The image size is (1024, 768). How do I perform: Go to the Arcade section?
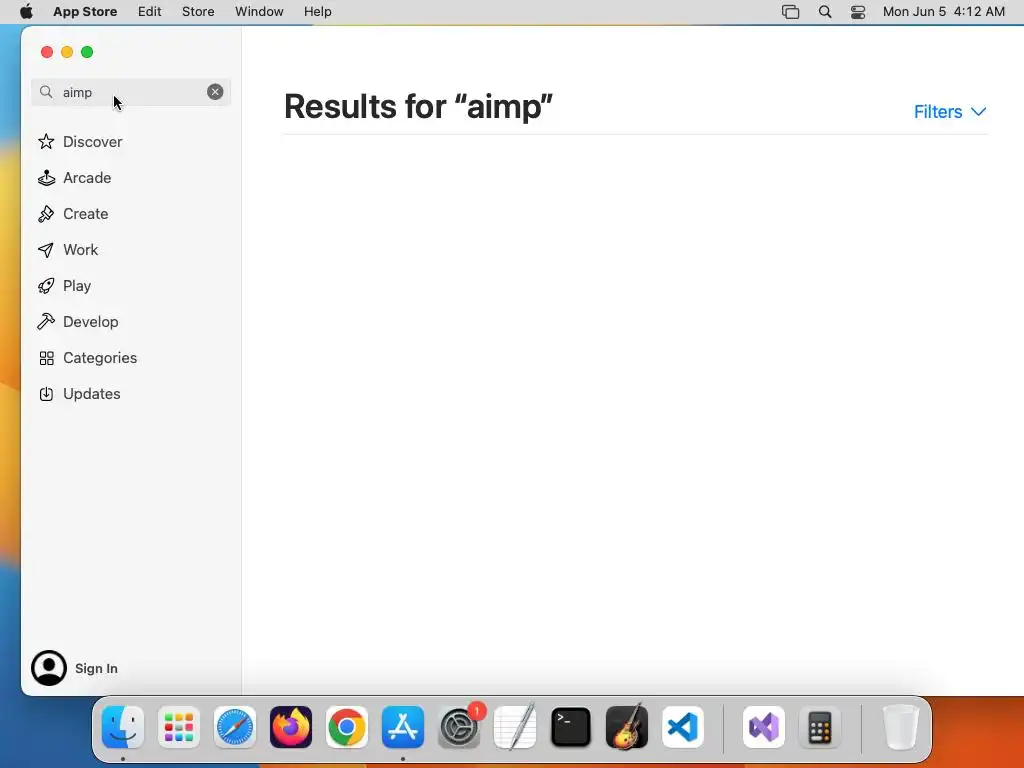point(87,178)
